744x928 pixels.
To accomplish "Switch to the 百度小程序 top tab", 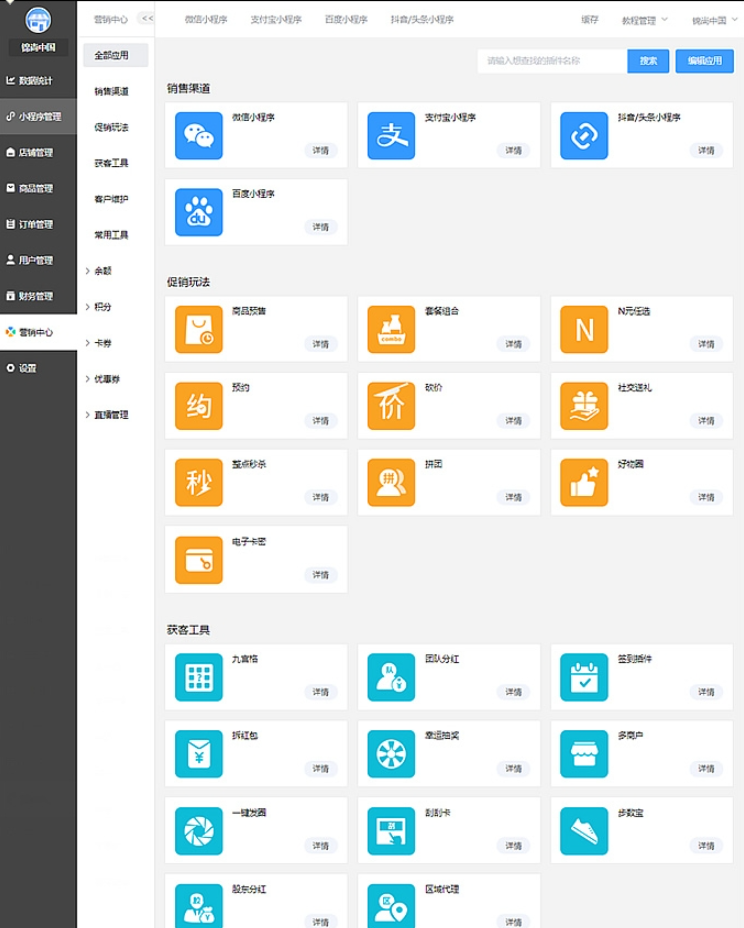I will 346,20.
